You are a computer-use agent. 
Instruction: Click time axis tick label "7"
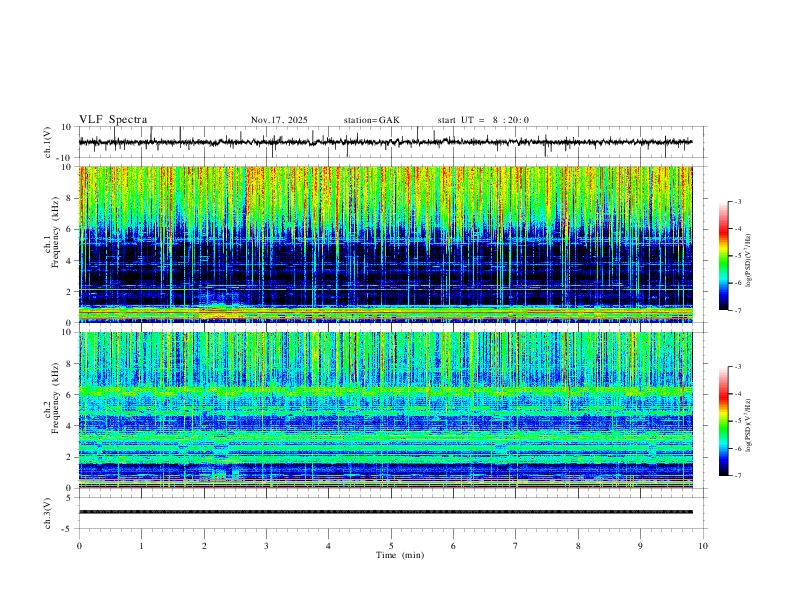(516, 546)
